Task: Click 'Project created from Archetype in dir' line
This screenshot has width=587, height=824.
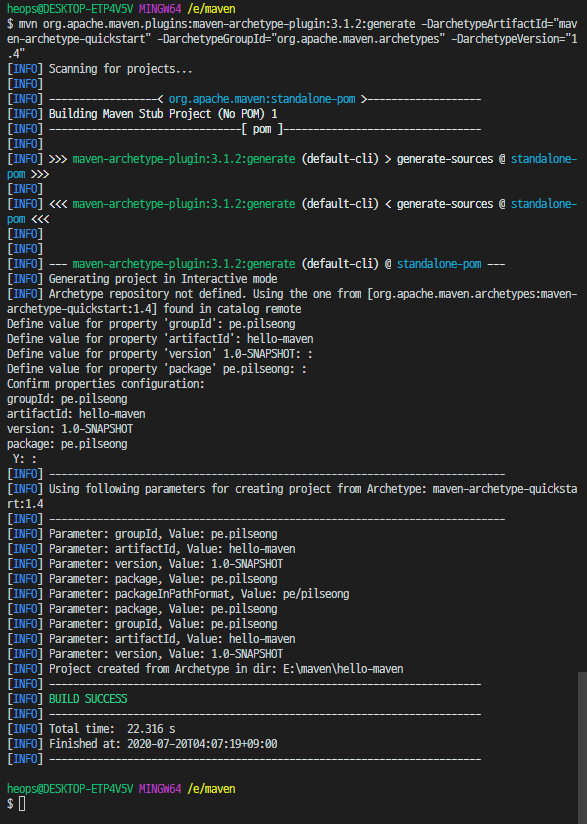Action: [226, 668]
